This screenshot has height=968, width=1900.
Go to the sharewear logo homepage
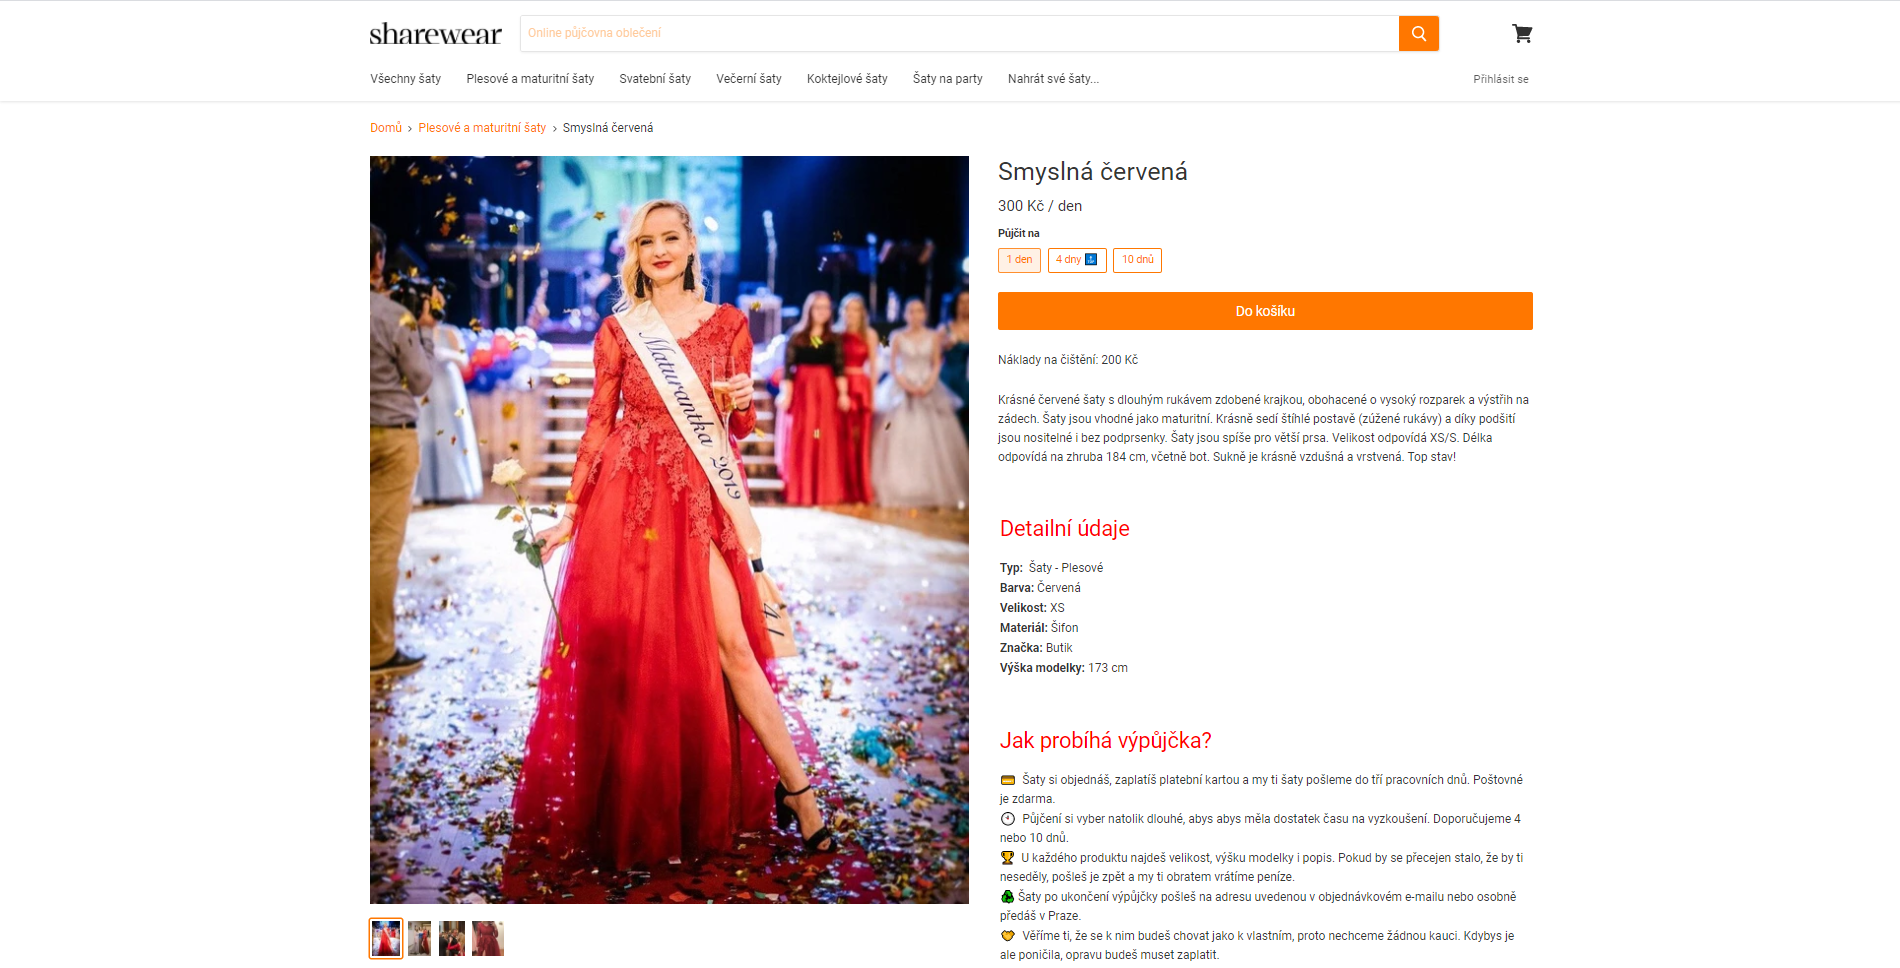(436, 34)
